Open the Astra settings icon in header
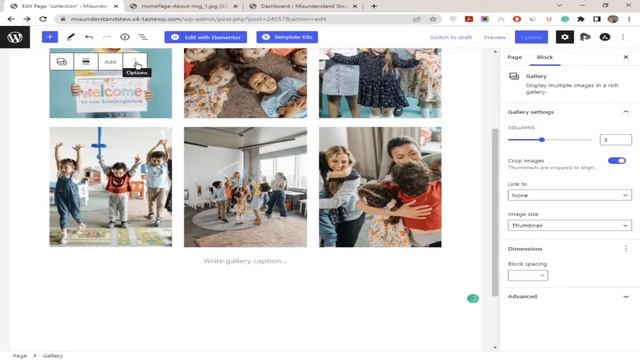 click(x=605, y=37)
